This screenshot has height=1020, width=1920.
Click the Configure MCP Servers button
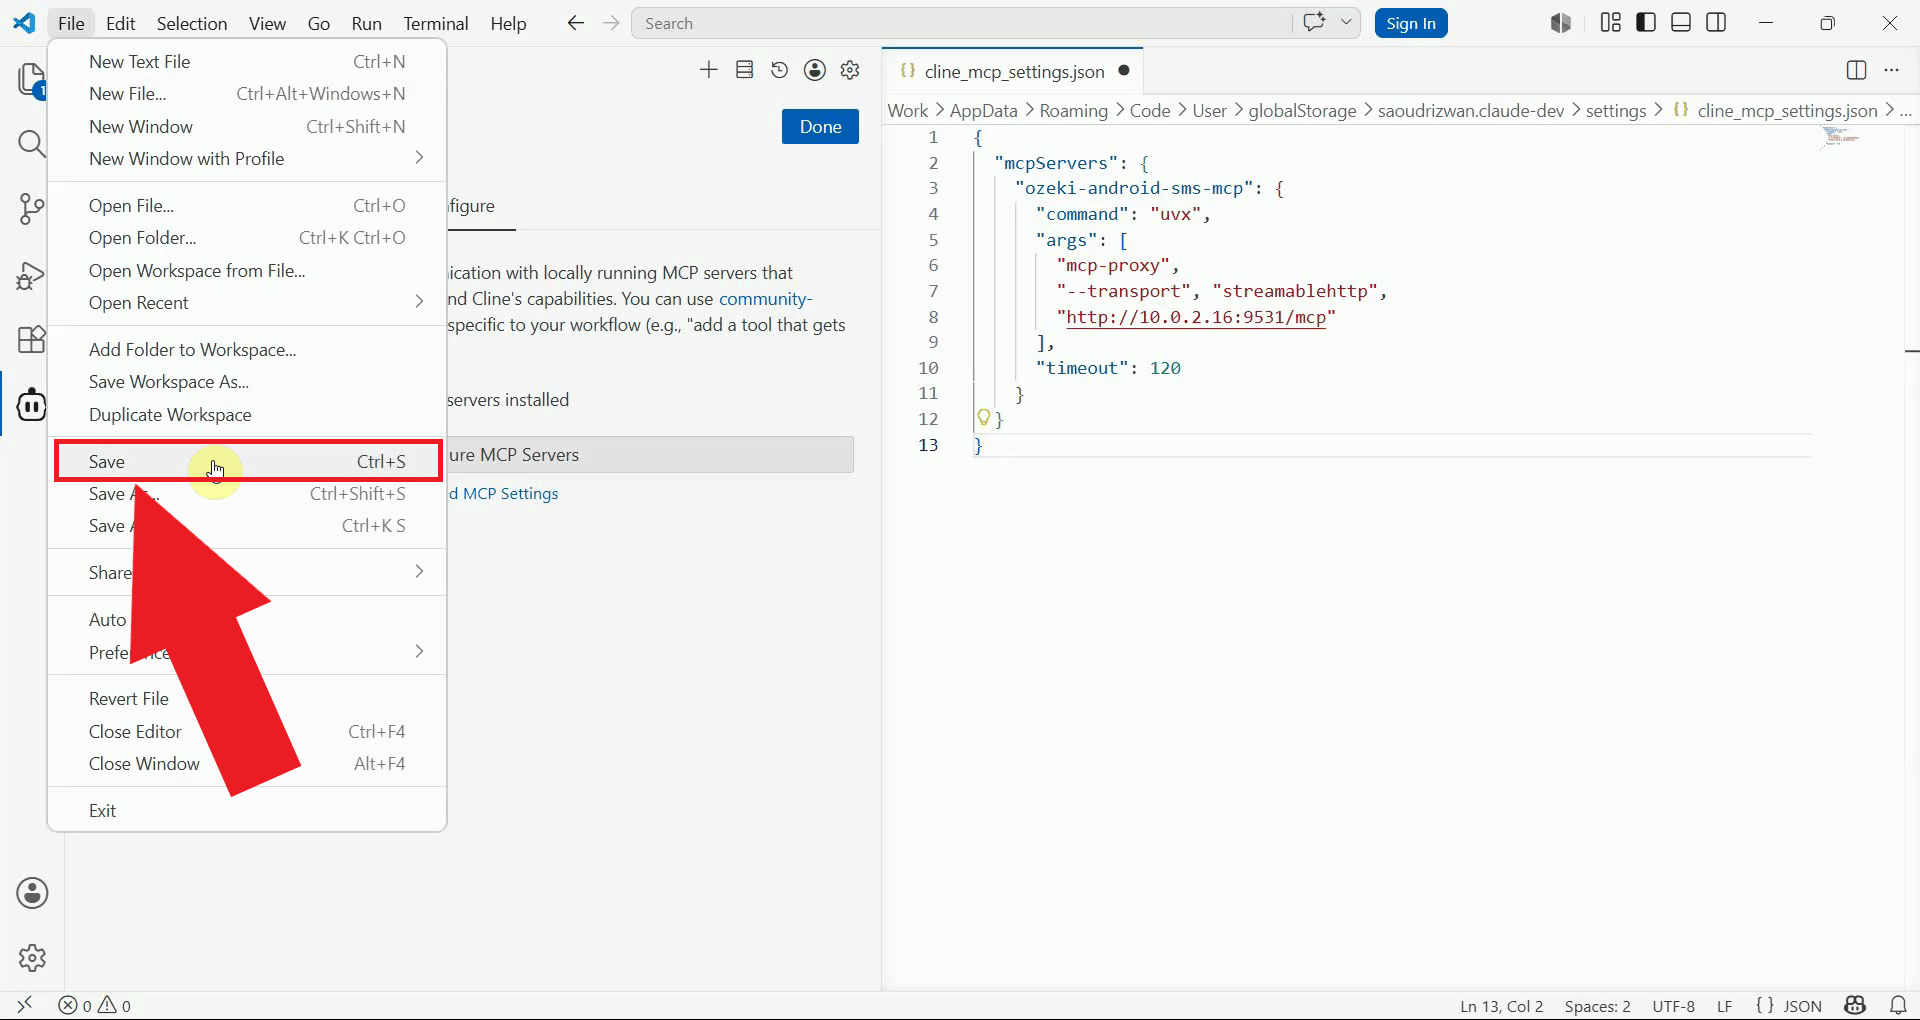[650, 454]
